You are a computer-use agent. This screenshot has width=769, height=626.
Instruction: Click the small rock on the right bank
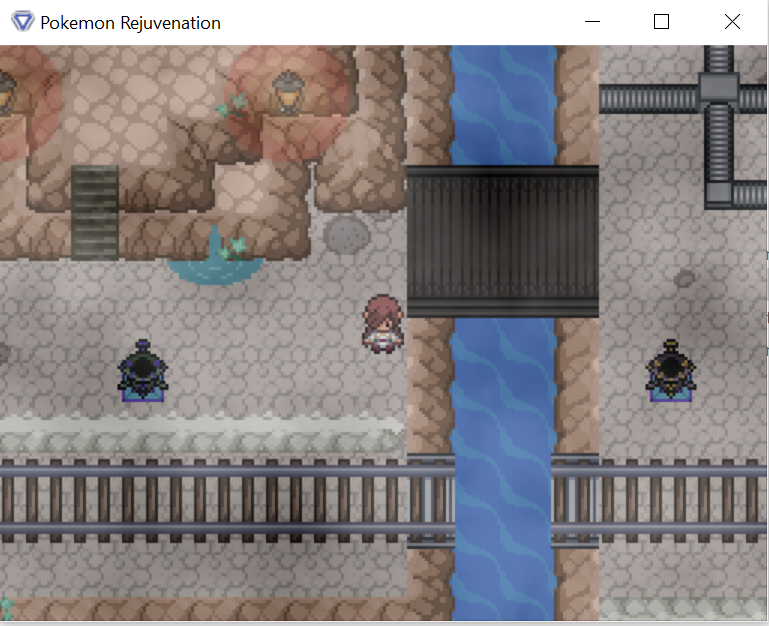685,278
